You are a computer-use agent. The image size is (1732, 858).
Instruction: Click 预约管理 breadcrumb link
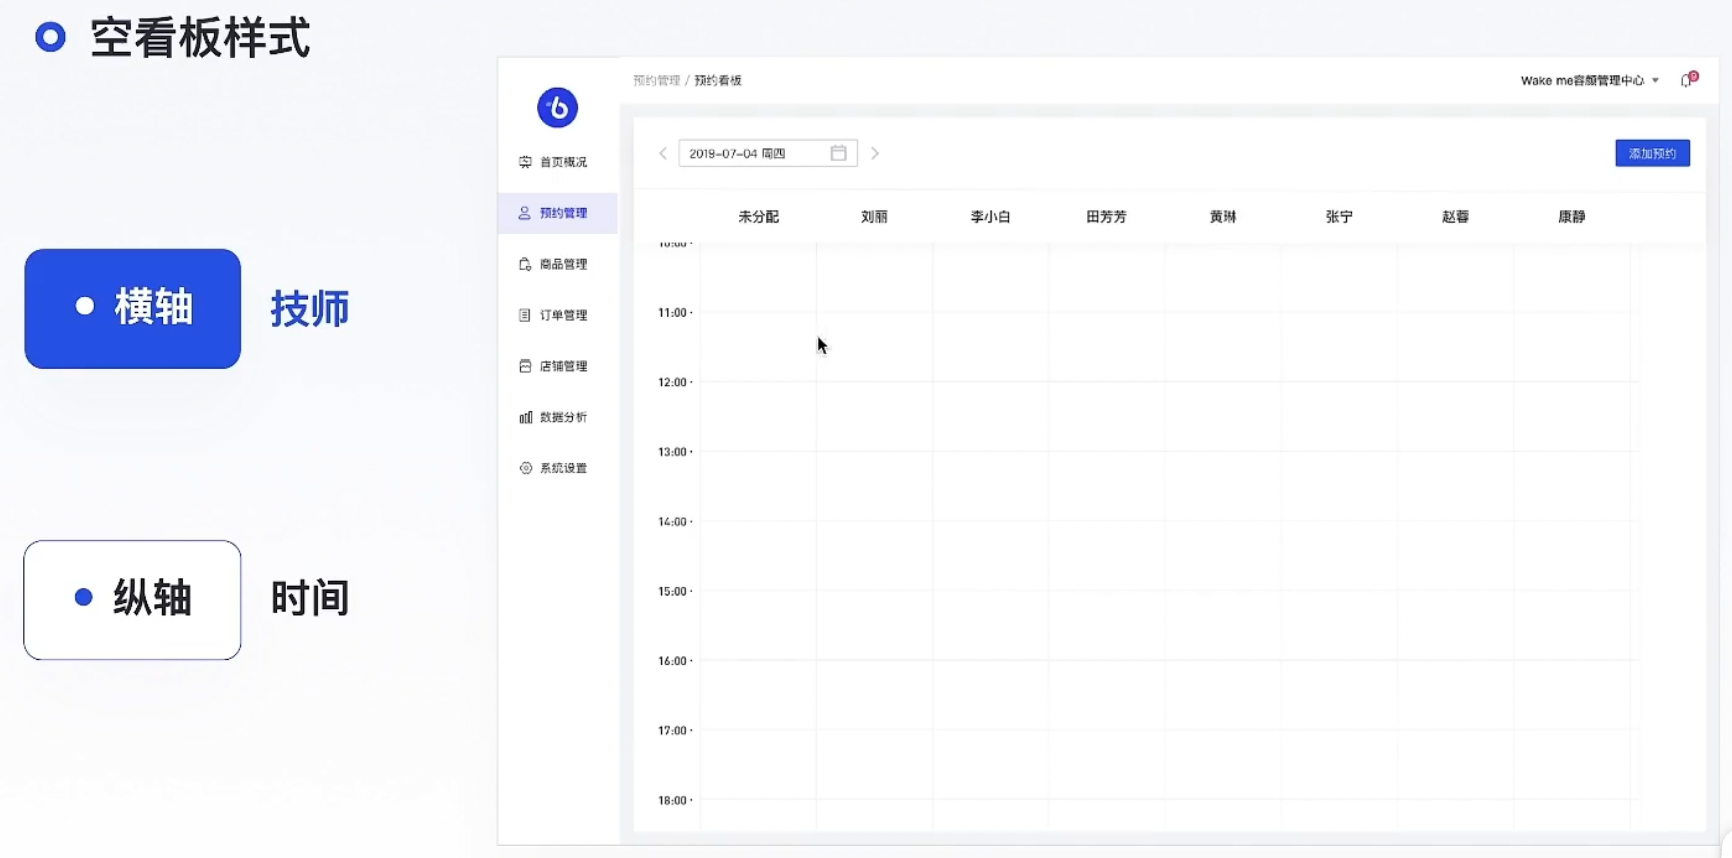(656, 80)
